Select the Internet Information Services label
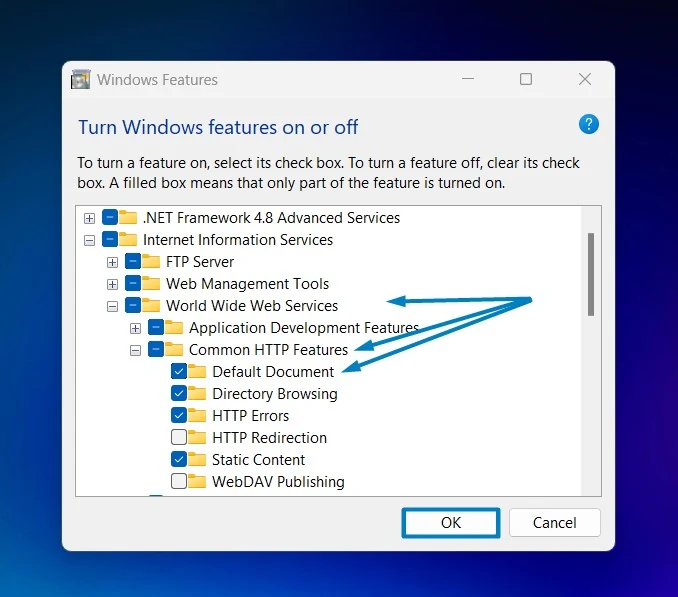Viewport: 678px width, 597px height. (238, 239)
